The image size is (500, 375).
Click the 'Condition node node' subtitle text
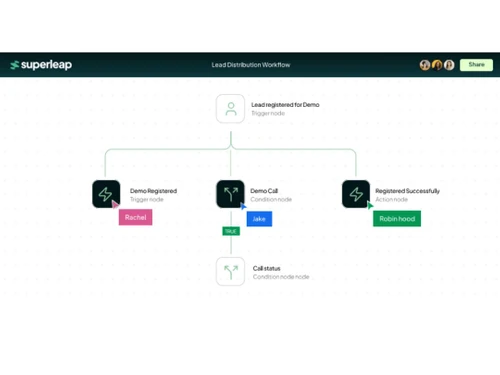281,277
